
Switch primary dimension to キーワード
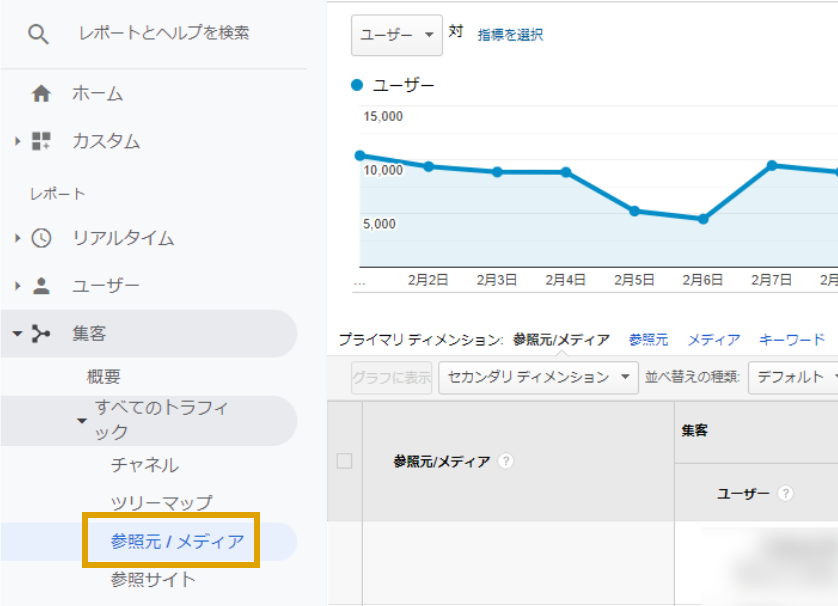pyautogui.click(x=791, y=340)
